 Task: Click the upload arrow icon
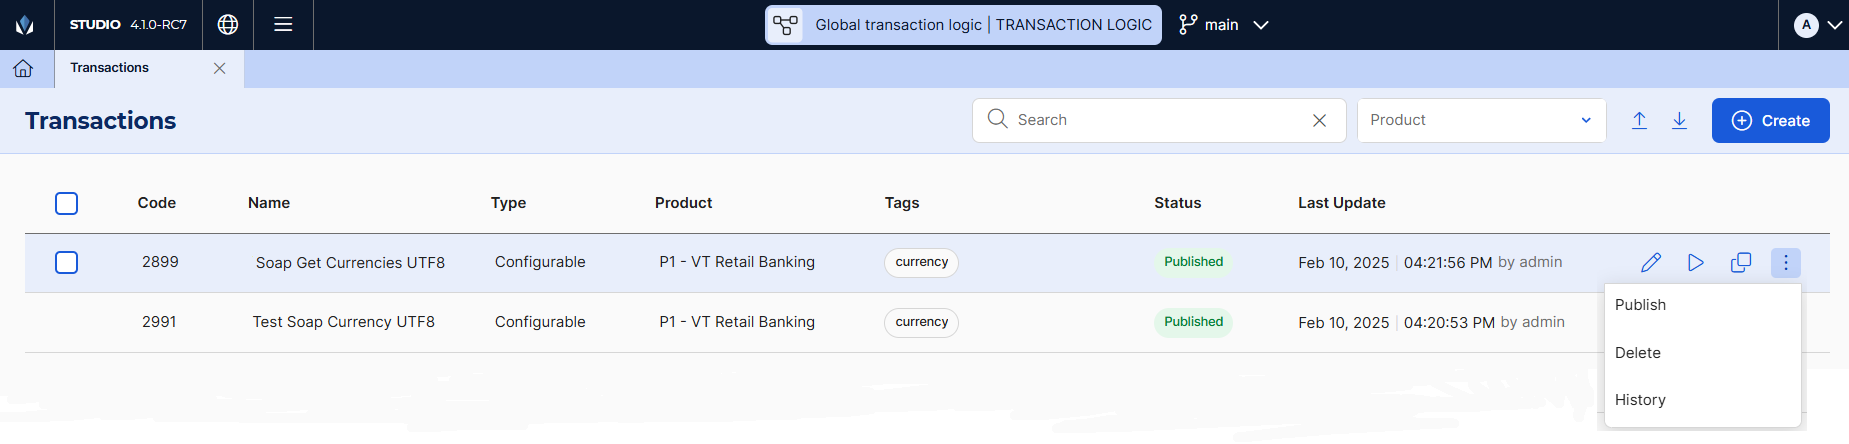[x=1639, y=120]
